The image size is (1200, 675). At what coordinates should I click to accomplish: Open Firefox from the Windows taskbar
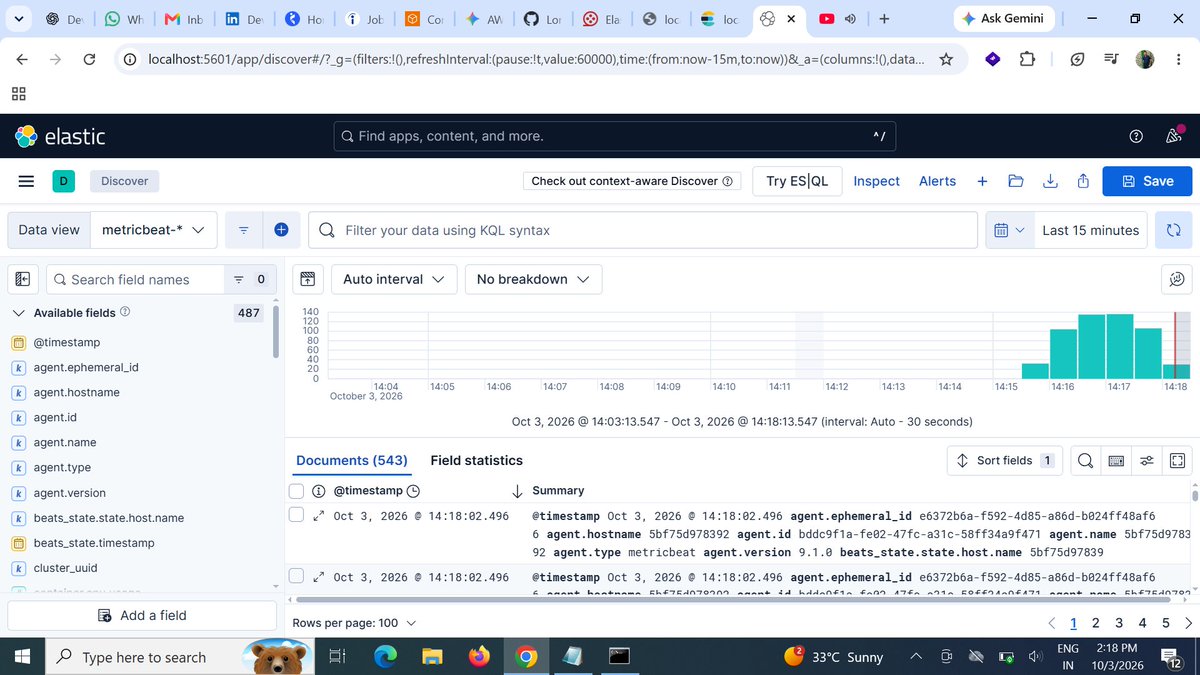(x=480, y=657)
